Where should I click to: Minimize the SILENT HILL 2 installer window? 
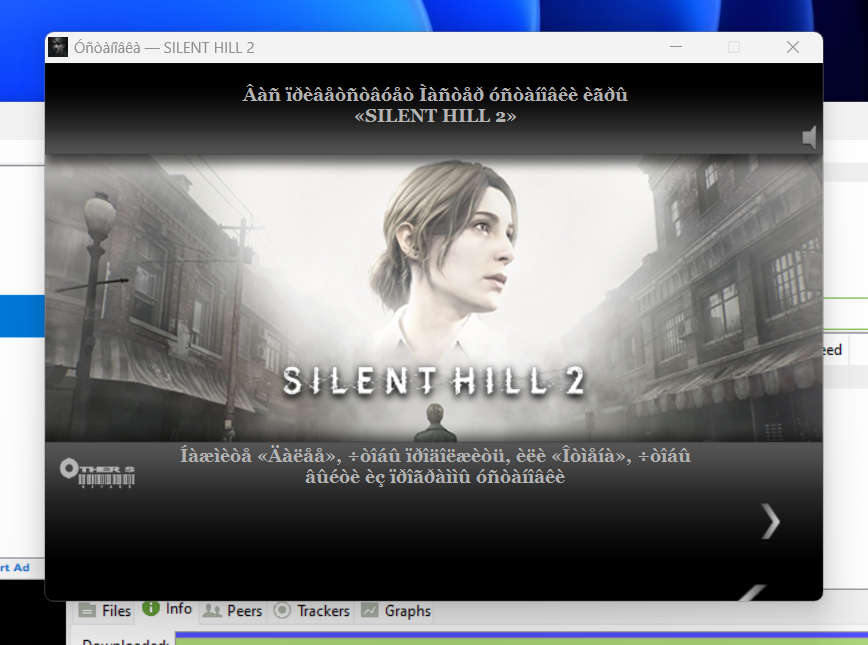click(x=676, y=47)
